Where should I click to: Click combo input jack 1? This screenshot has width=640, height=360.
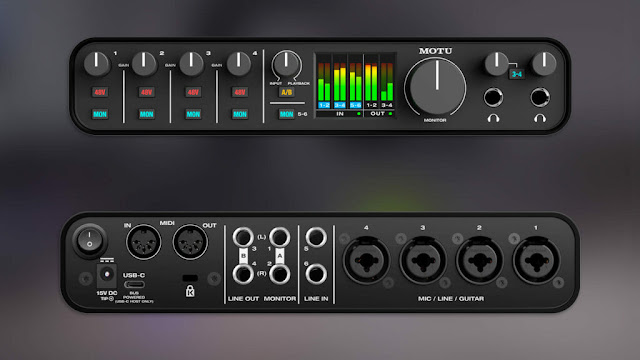pos(536,261)
